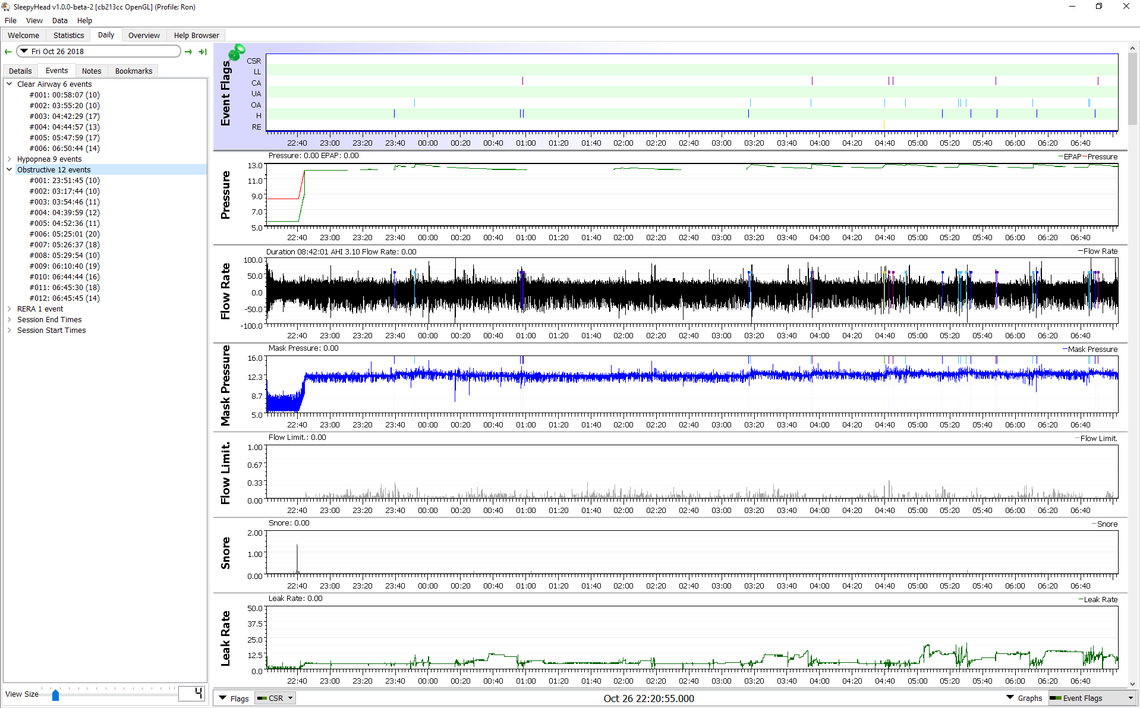Click the Flow Limit. graph title label
1140x708 pixels.
(225, 473)
